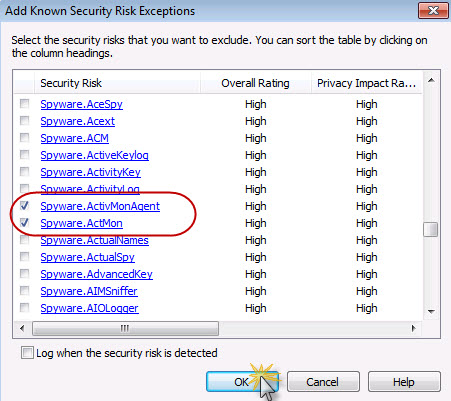The height and width of the screenshot is (401, 451).
Task: Click the vertical scrollbar up arrow
Action: (x=431, y=80)
